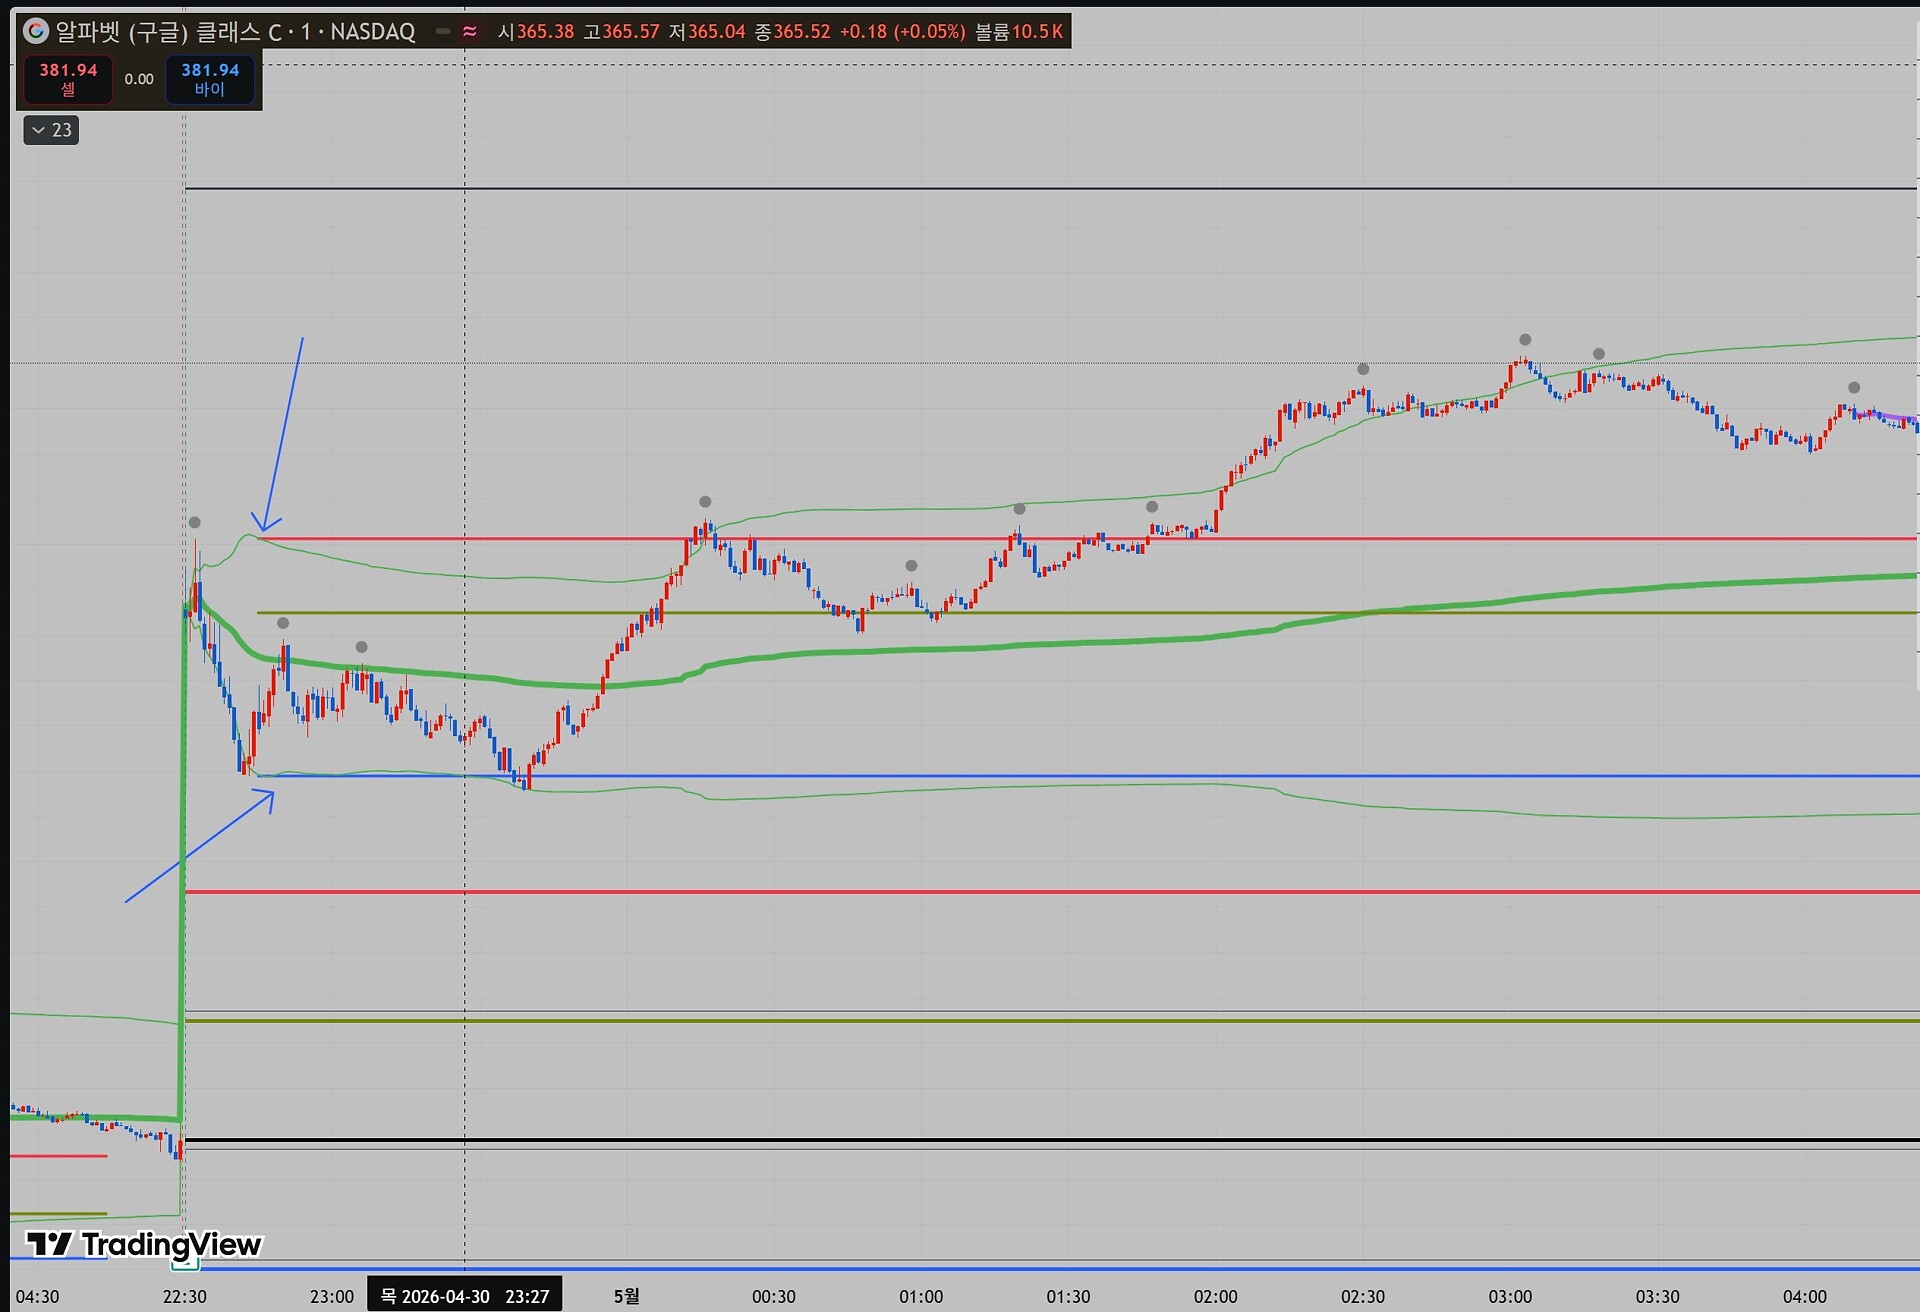Click the 23:00 time axis label

pyautogui.click(x=332, y=1297)
